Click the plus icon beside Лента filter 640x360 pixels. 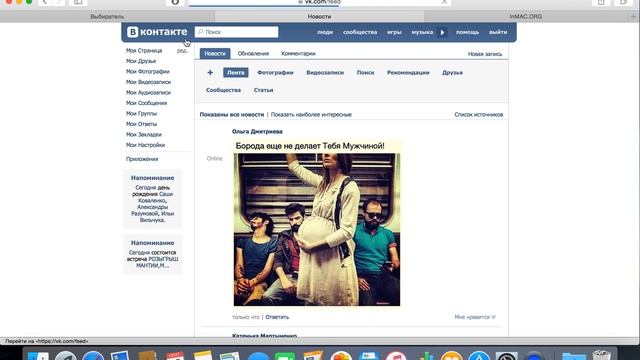[210, 73]
